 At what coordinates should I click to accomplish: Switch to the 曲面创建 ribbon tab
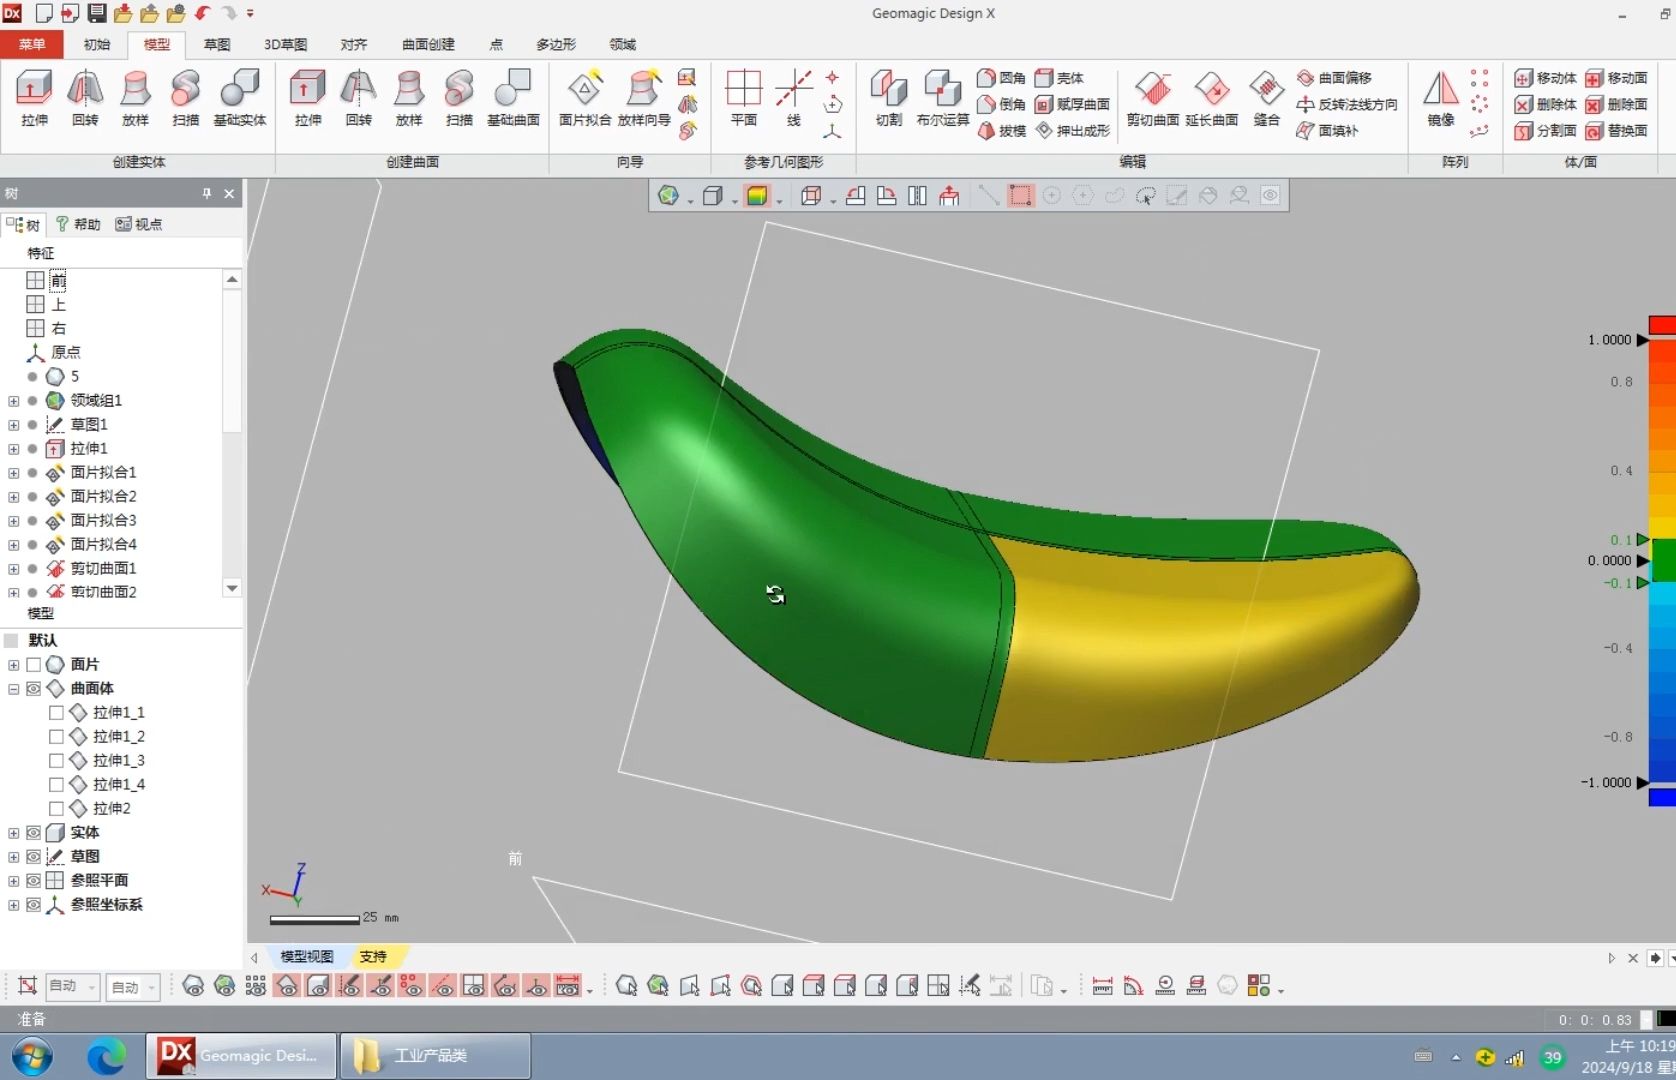pos(428,44)
